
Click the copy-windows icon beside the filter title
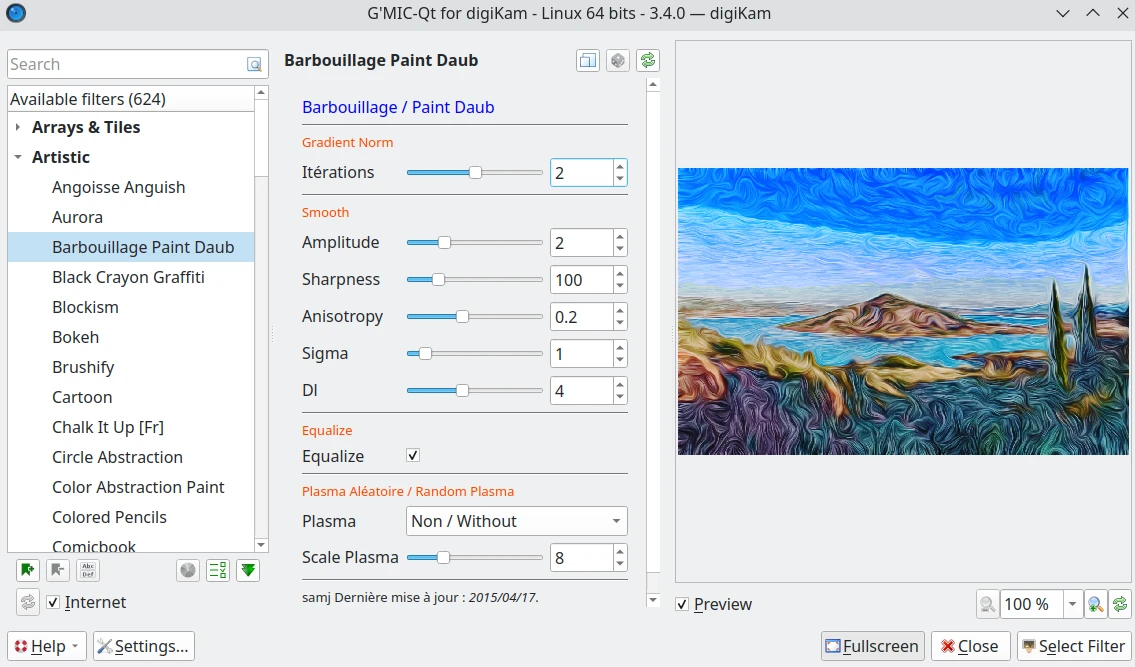tap(588, 61)
